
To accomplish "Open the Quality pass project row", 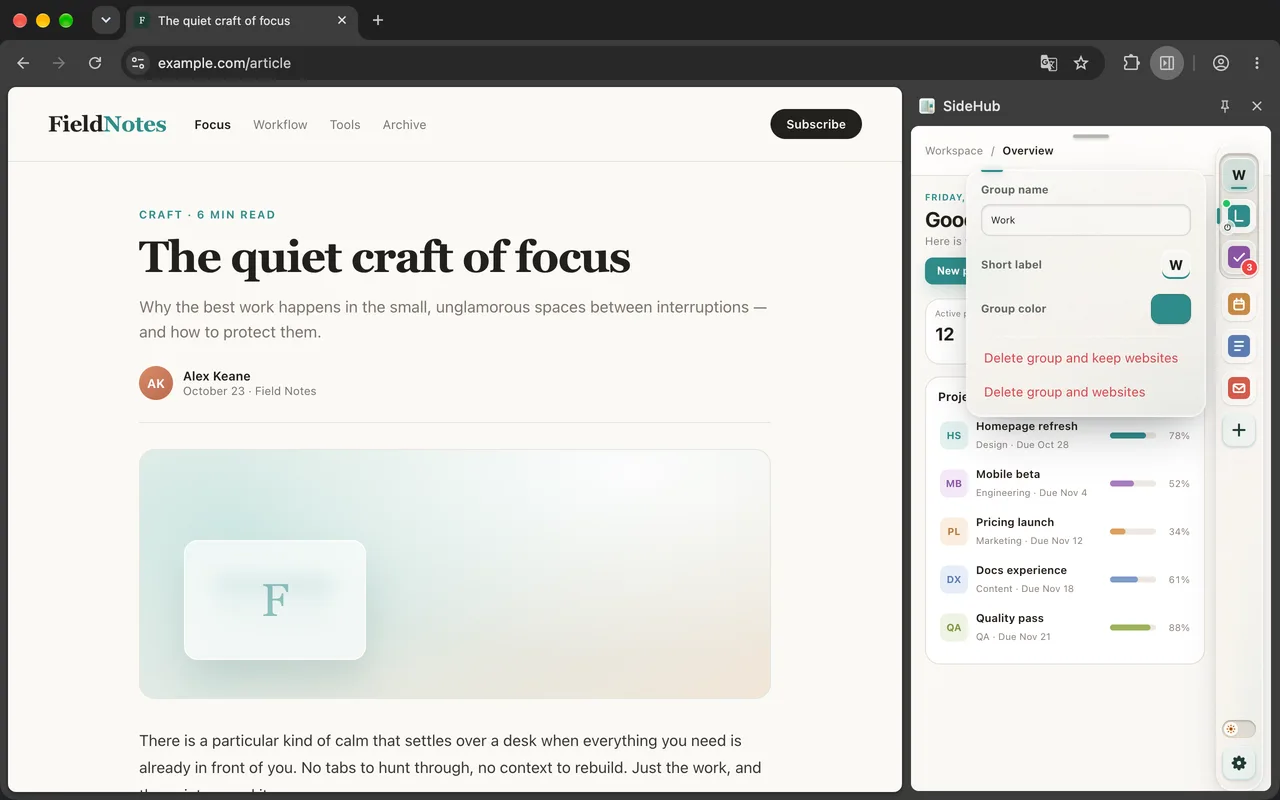I will click(x=1065, y=627).
